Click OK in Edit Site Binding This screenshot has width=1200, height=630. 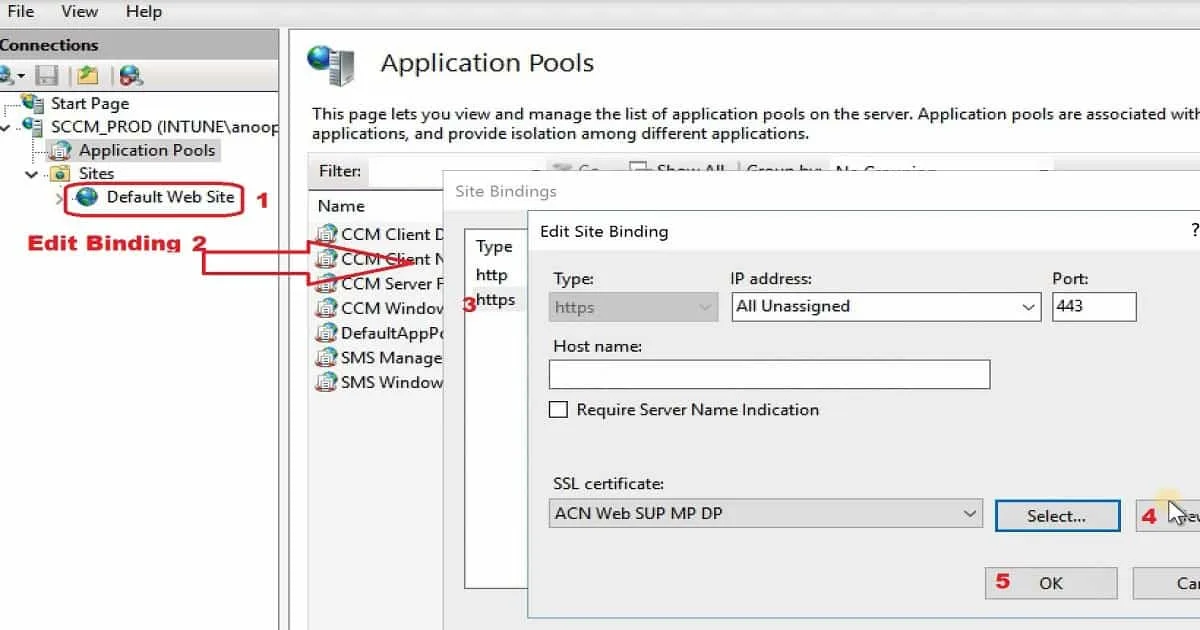tap(1050, 583)
